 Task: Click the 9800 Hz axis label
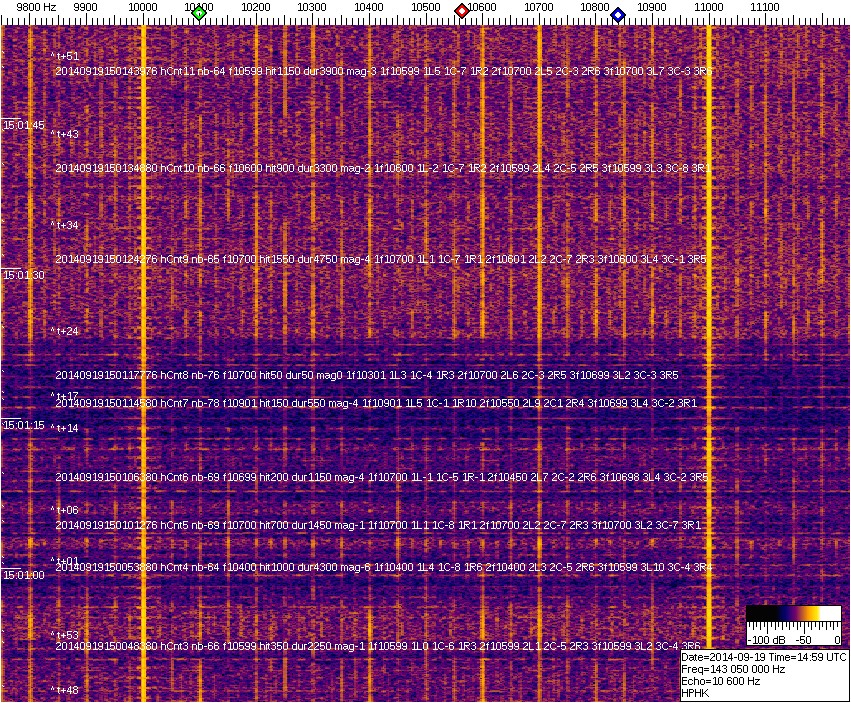36,7
